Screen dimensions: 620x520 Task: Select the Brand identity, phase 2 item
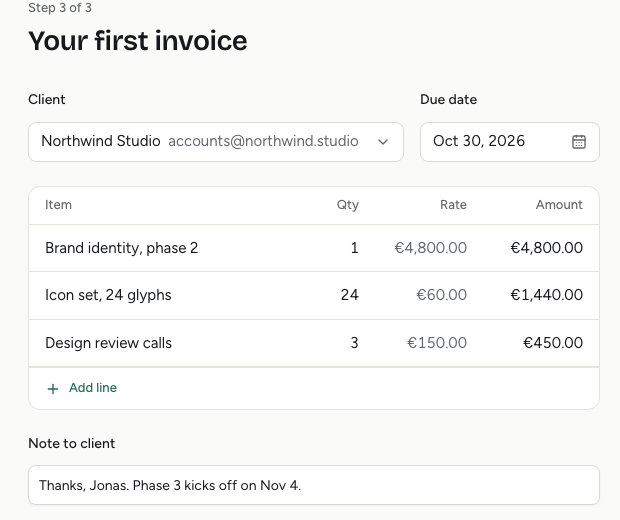[x=121, y=248]
